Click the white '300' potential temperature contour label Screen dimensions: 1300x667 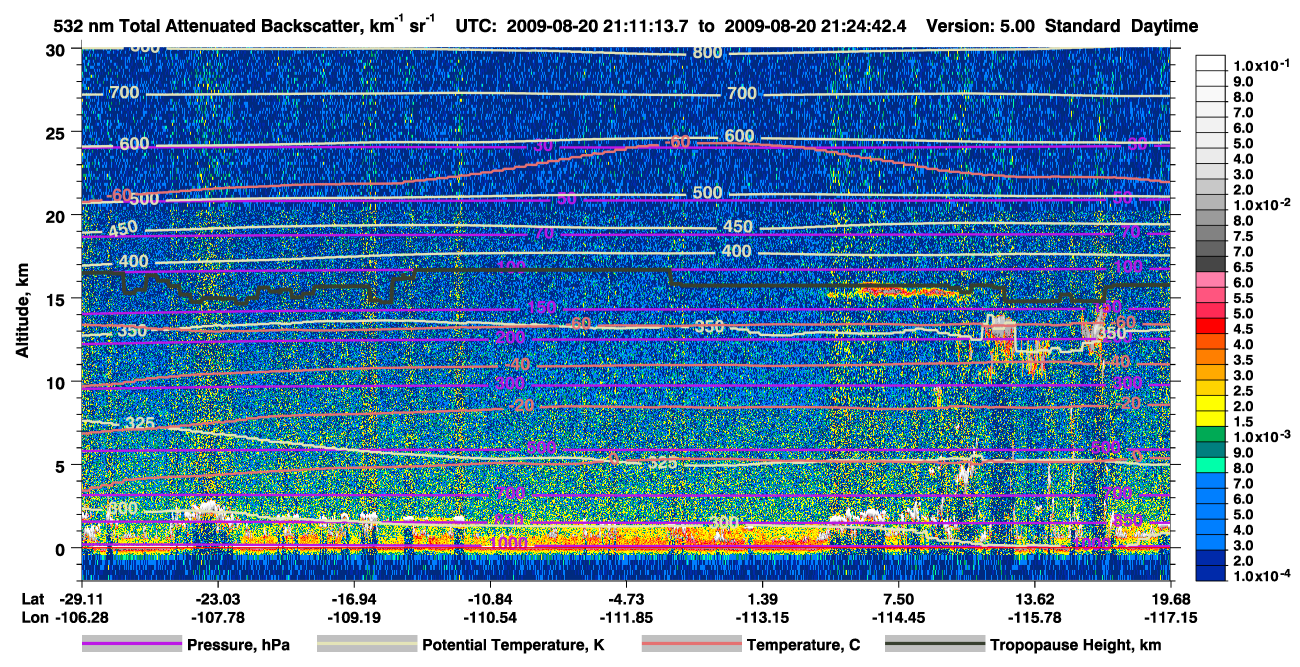723,522
